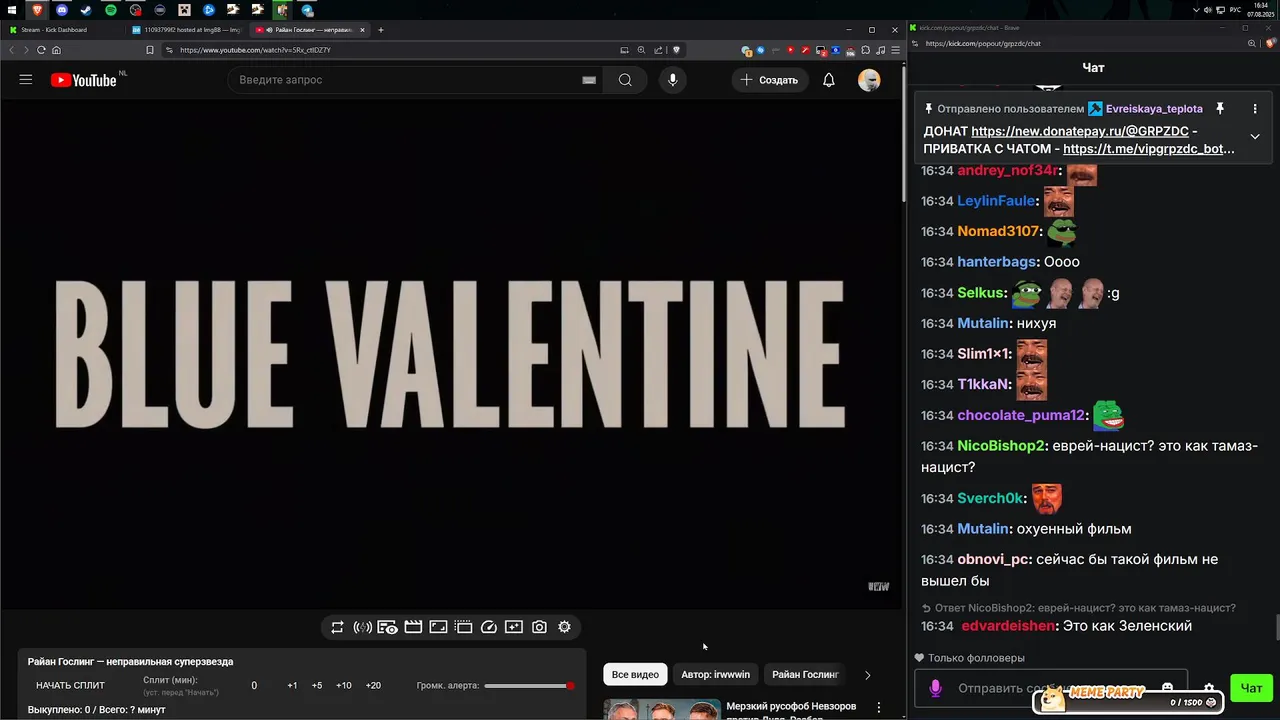This screenshot has width=1280, height=720.
Task: Open player enhancer settings gear
Action: point(564,627)
